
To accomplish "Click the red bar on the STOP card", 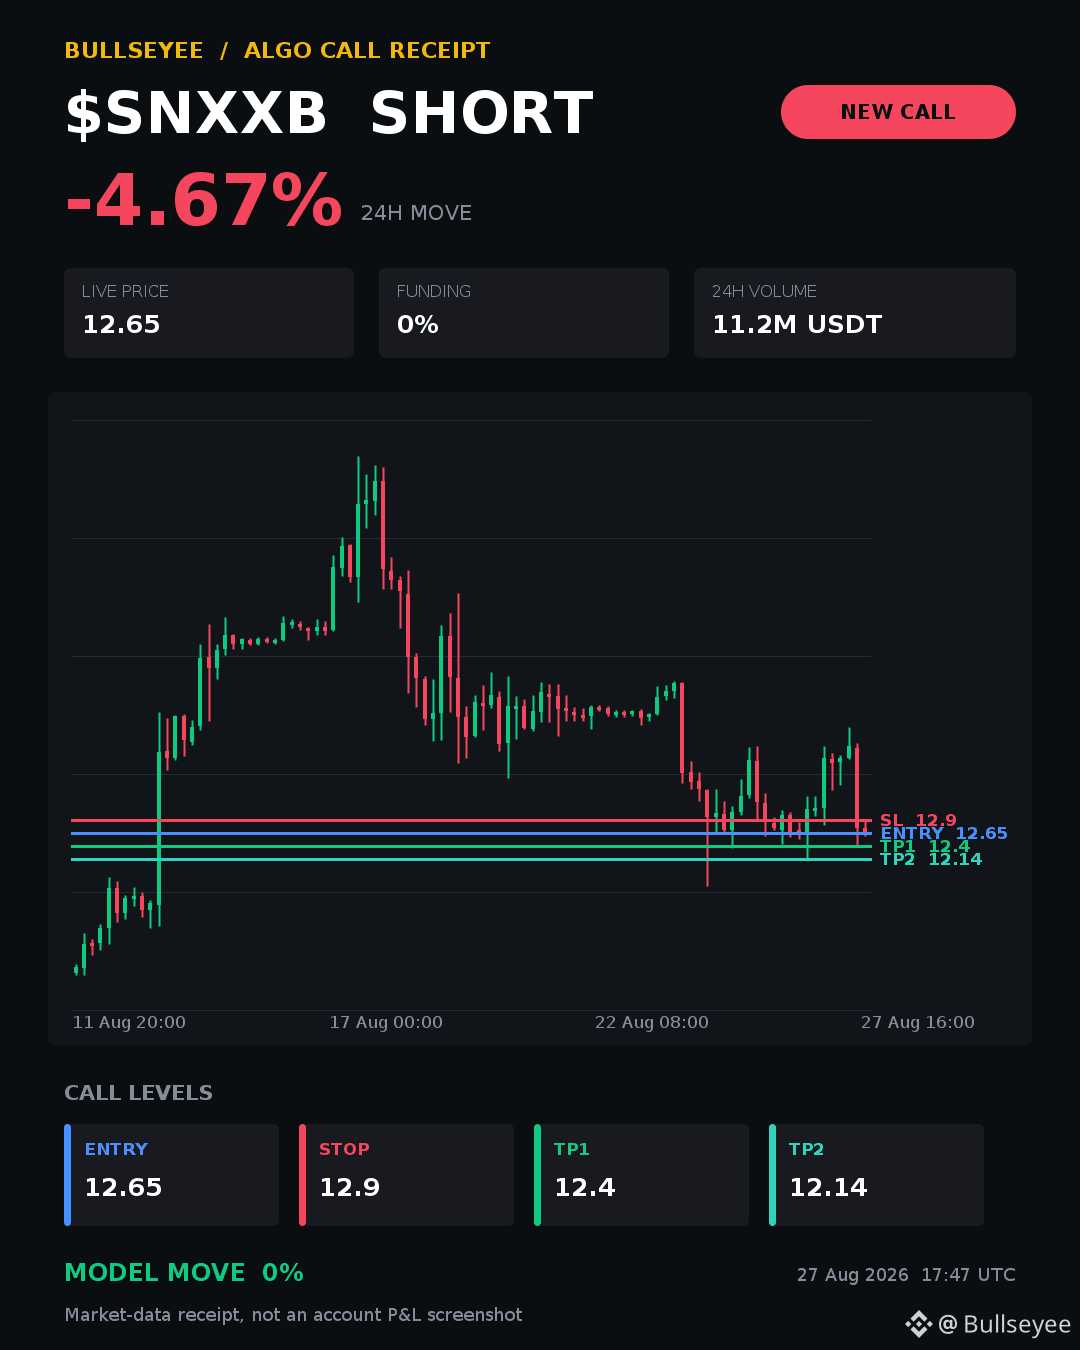I will (x=302, y=1175).
